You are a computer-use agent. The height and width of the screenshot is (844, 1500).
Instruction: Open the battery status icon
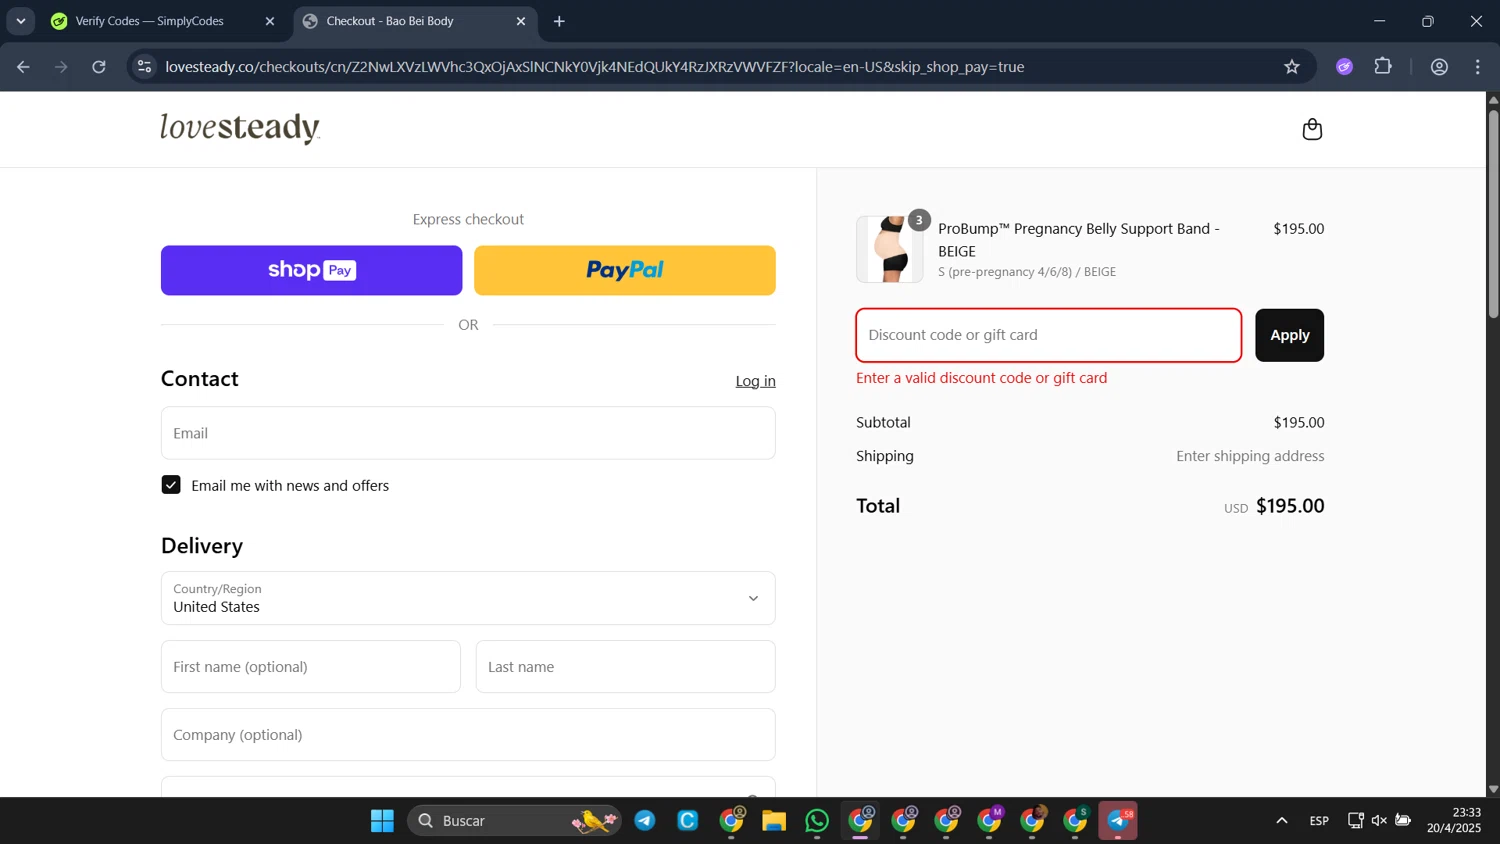1403,821
